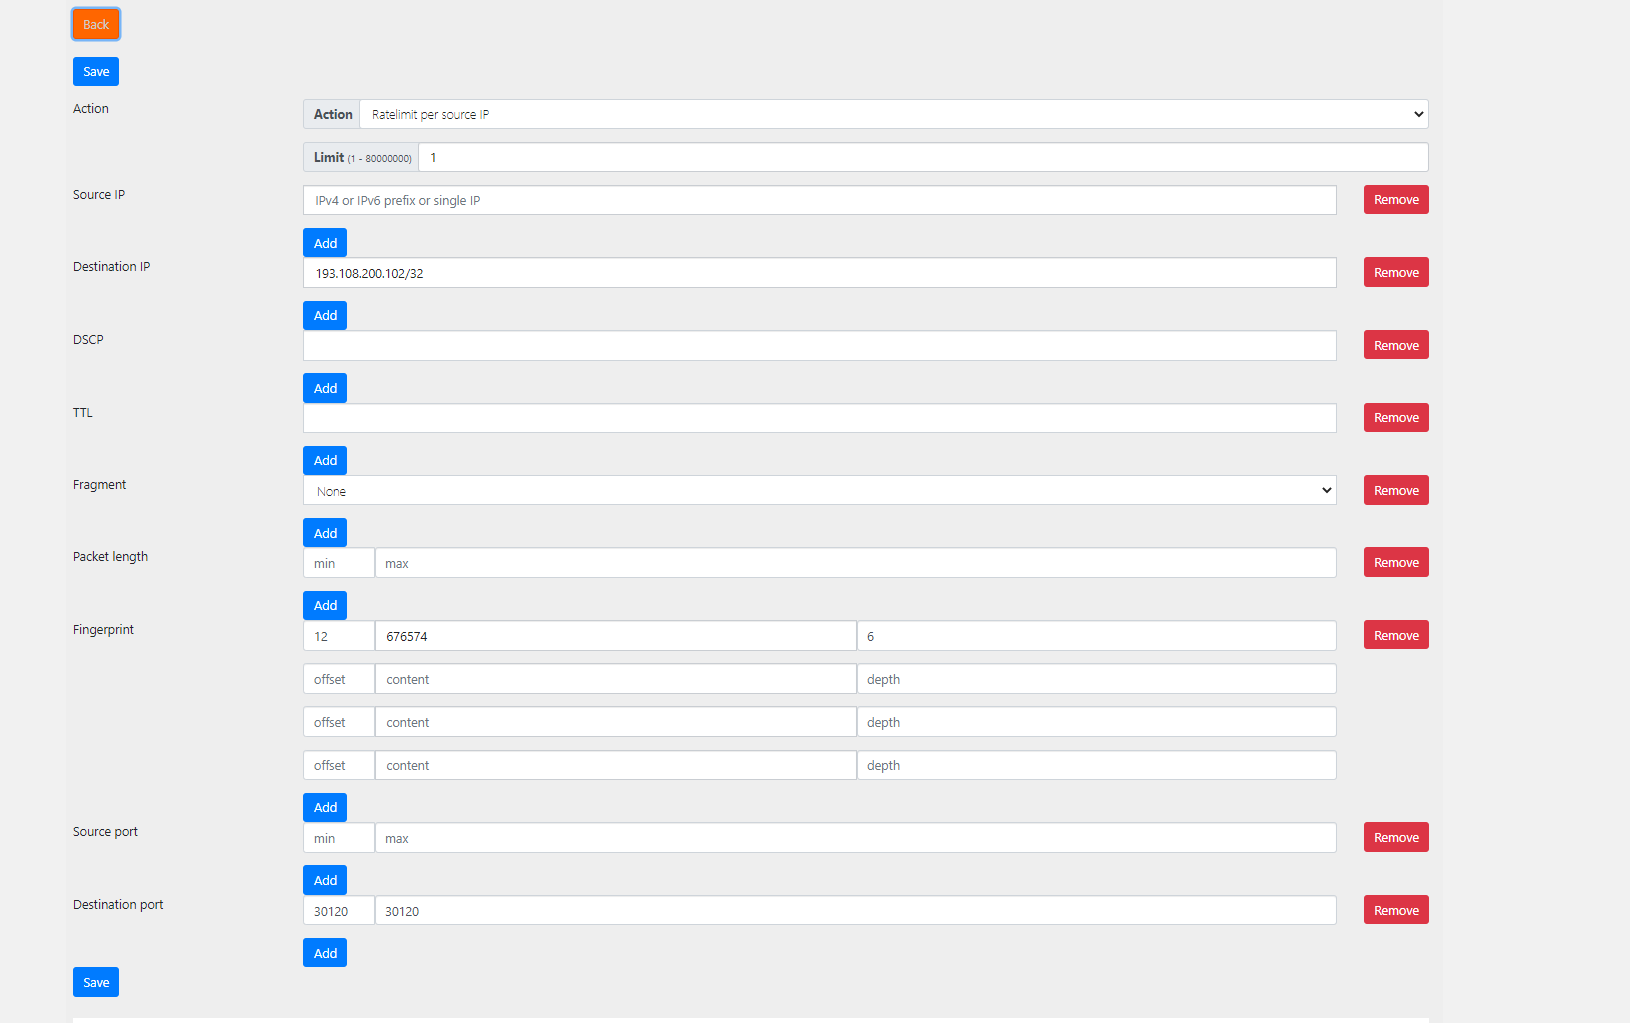Remove the Fingerprint entry
Image resolution: width=1630 pixels, height=1023 pixels.
(x=1395, y=635)
